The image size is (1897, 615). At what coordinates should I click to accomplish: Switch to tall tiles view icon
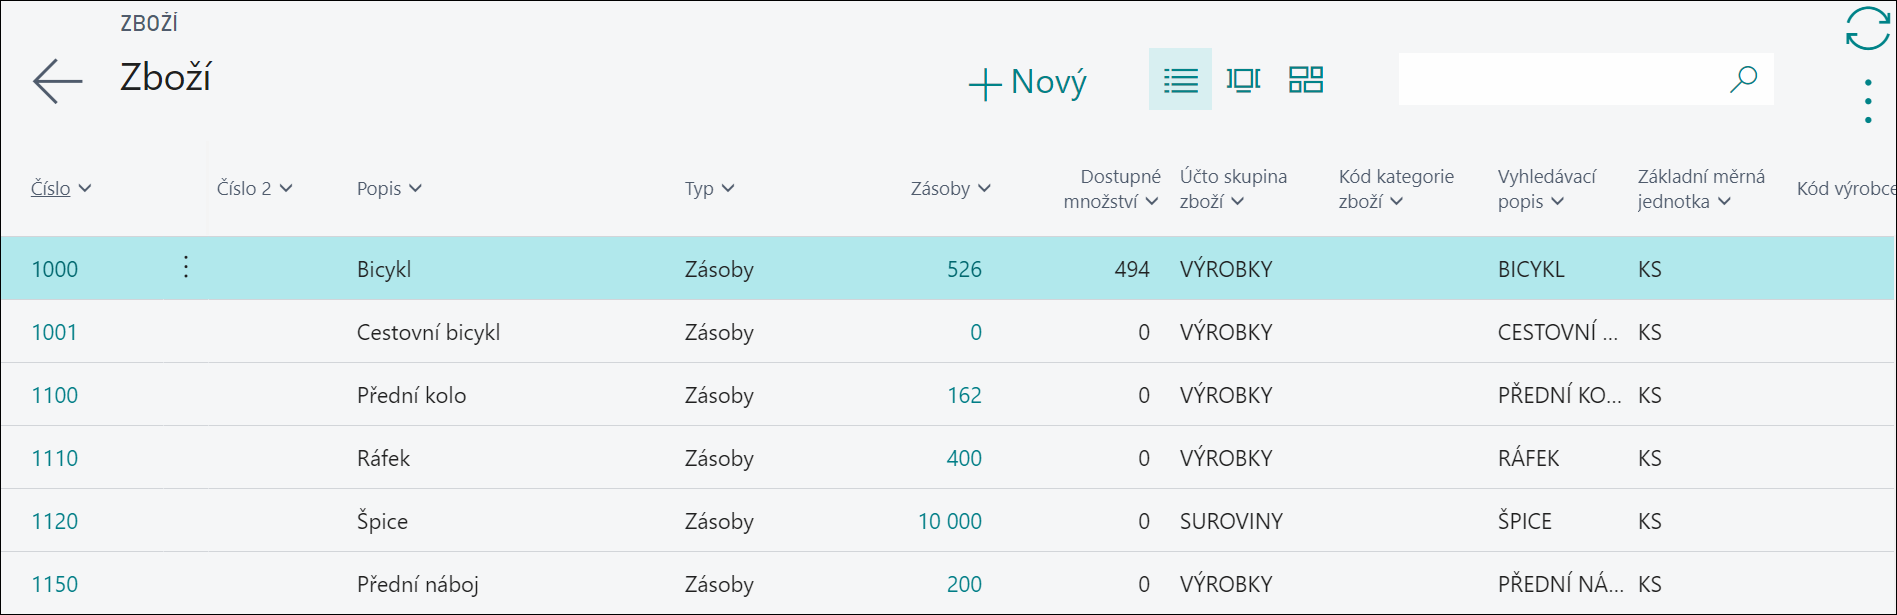coord(1243,79)
